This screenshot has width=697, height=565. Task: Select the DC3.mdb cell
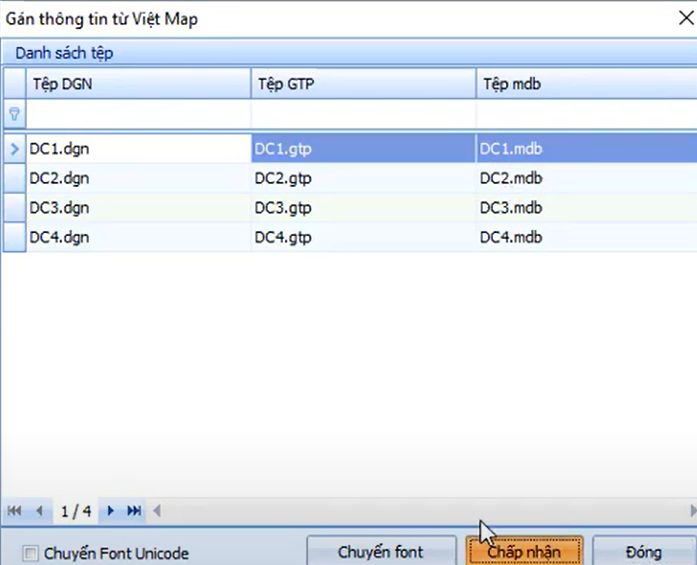tap(586, 208)
